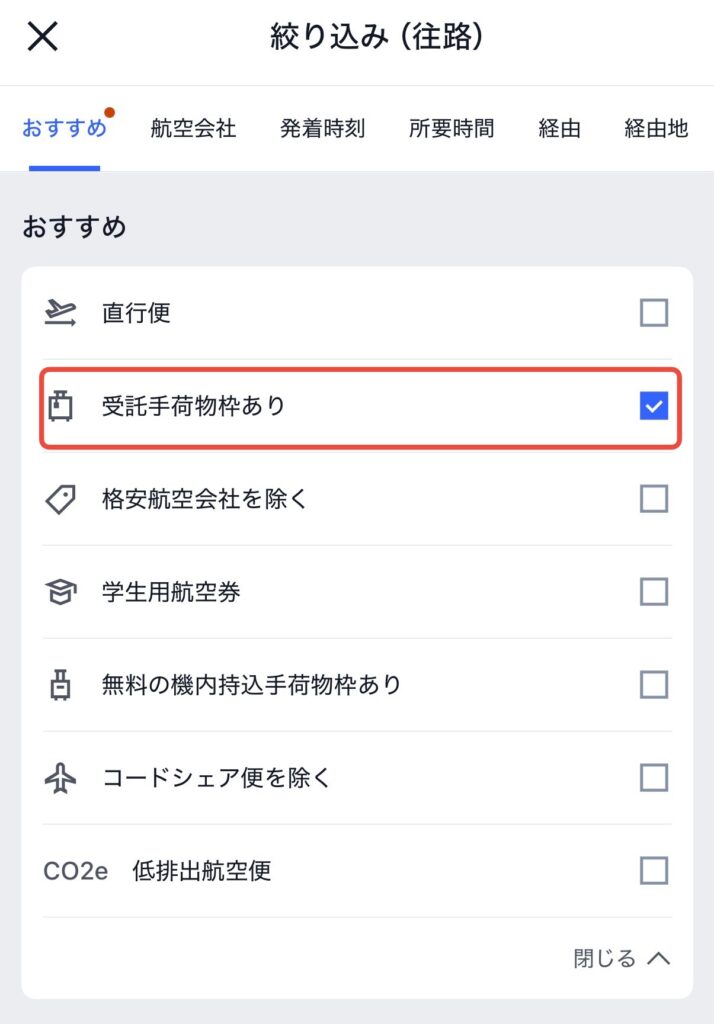This screenshot has width=714, height=1024.
Task: Tap the 直行便 airplane takeoff icon
Action: point(60,313)
